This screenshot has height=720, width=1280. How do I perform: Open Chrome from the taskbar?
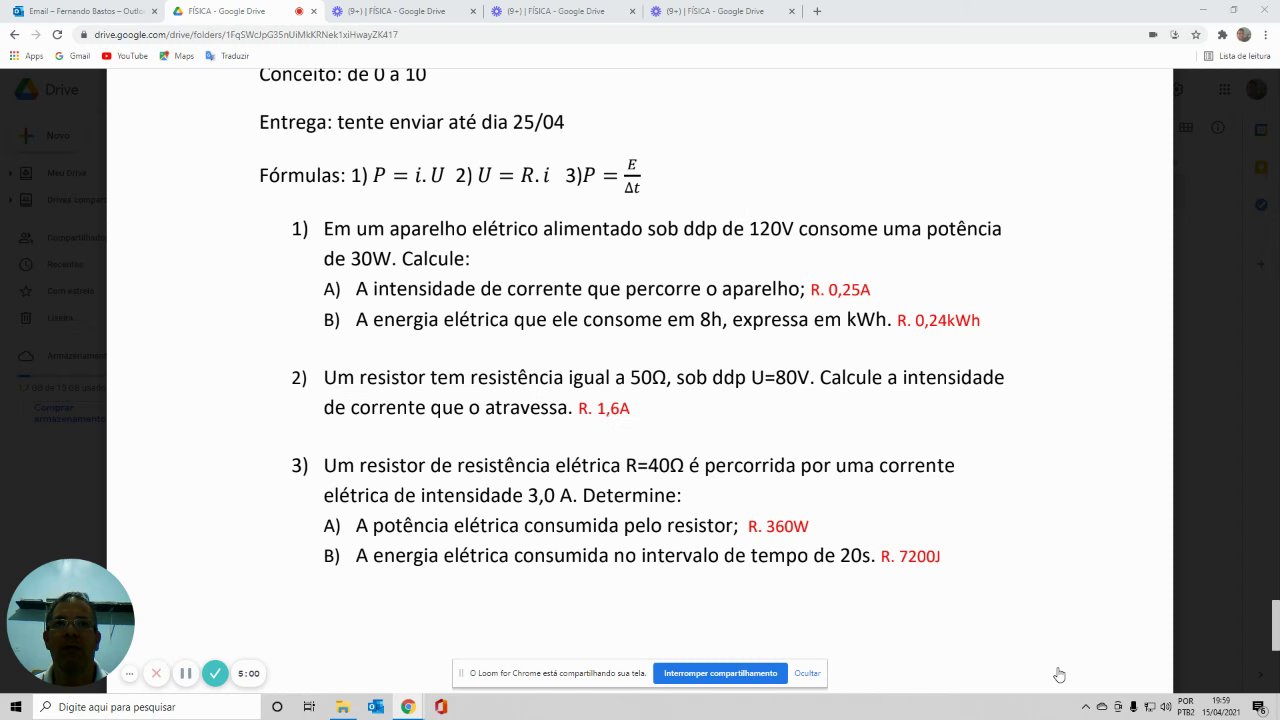408,707
